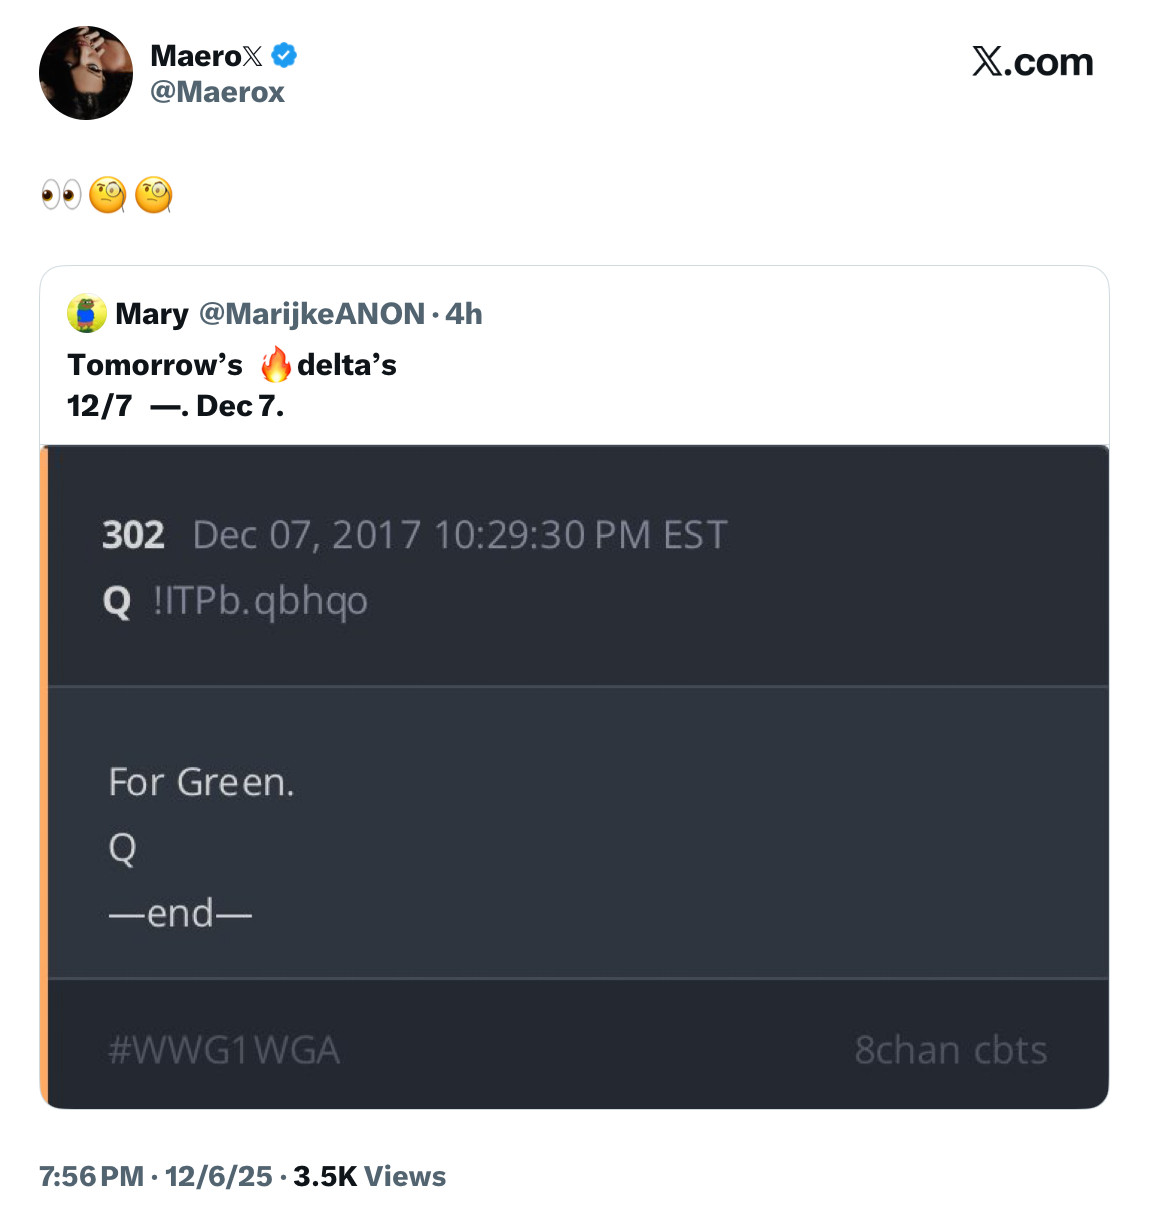Image resolution: width=1155 pixels, height=1213 pixels.
Task: Click the eyes emoji in tweet
Action: pyautogui.click(x=61, y=194)
